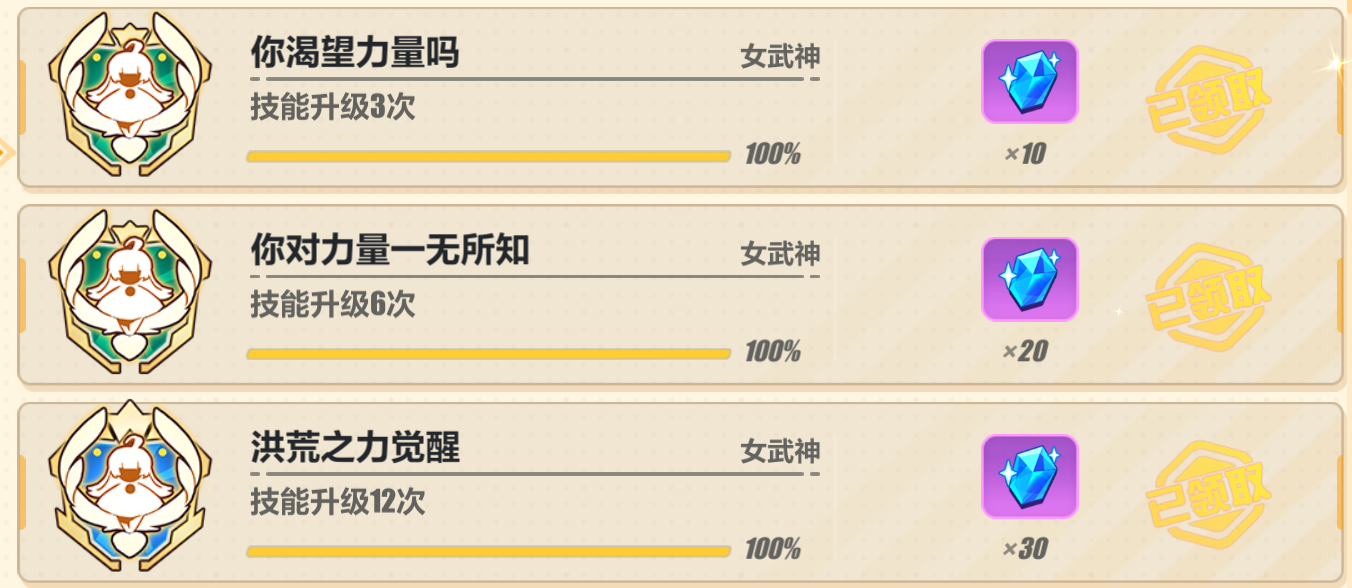
Task: Click the 女武神 tag on third row
Action: tap(780, 452)
